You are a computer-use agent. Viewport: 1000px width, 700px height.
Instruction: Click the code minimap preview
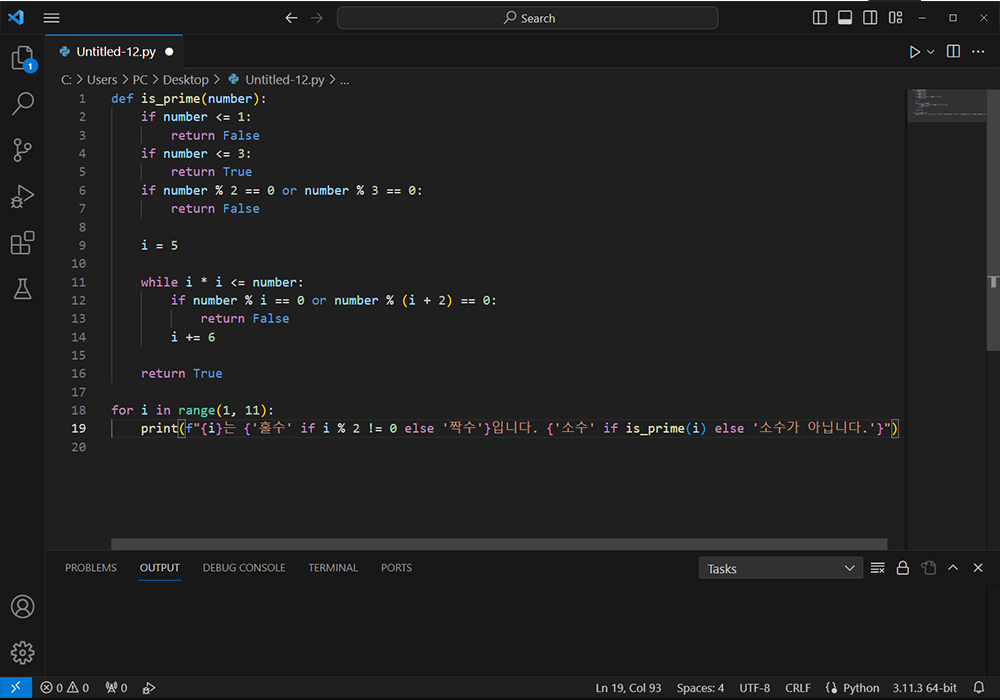[x=946, y=105]
